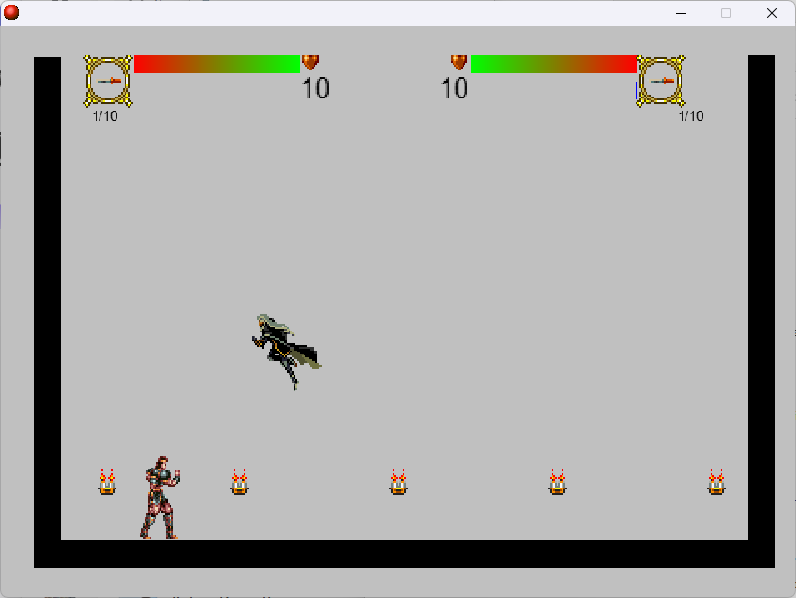This screenshot has width=796, height=598.
Task: Click the rightmost flaming candle
Action: tap(716, 483)
